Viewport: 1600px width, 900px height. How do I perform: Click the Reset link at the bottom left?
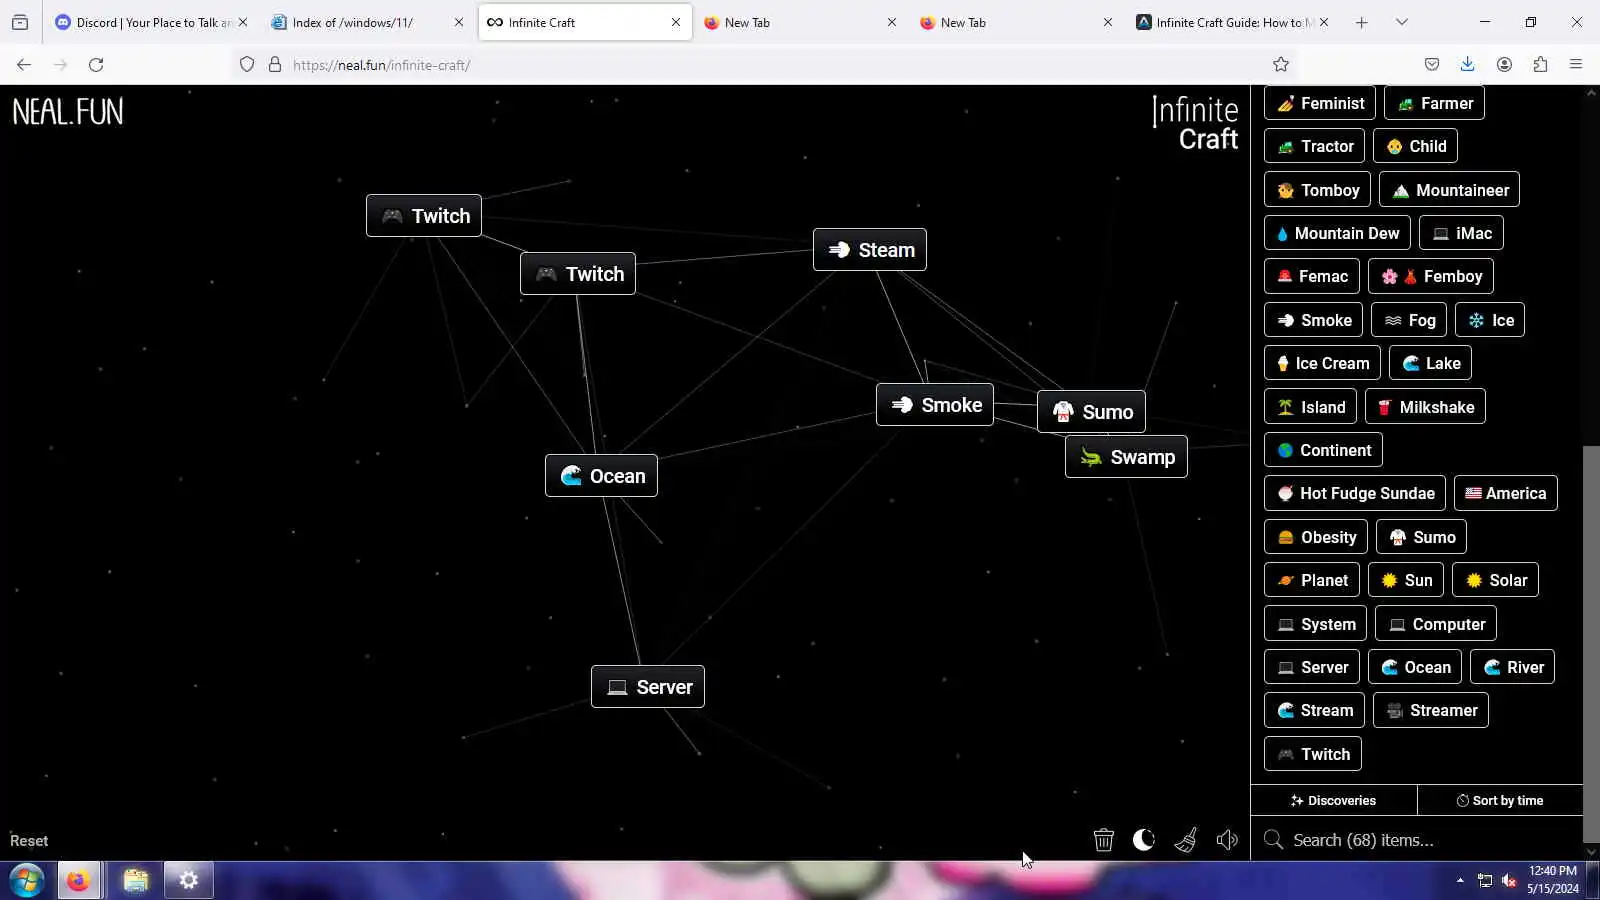tap(29, 841)
